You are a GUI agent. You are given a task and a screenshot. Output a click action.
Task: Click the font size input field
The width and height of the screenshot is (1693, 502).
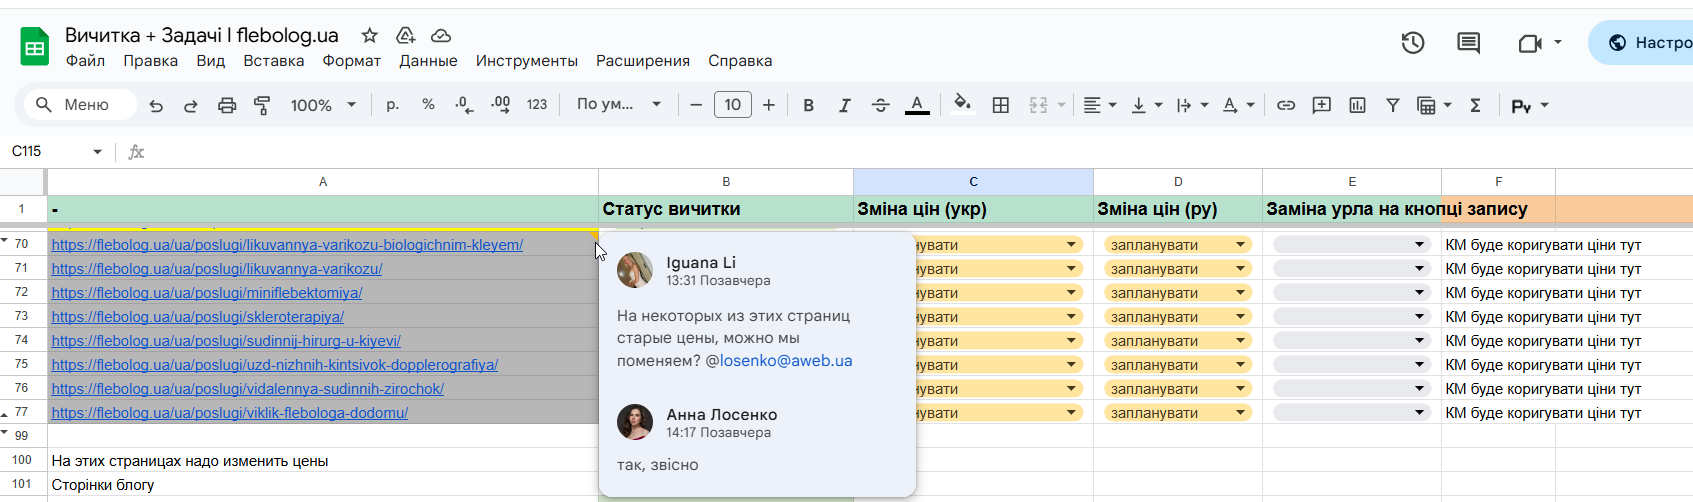click(732, 105)
